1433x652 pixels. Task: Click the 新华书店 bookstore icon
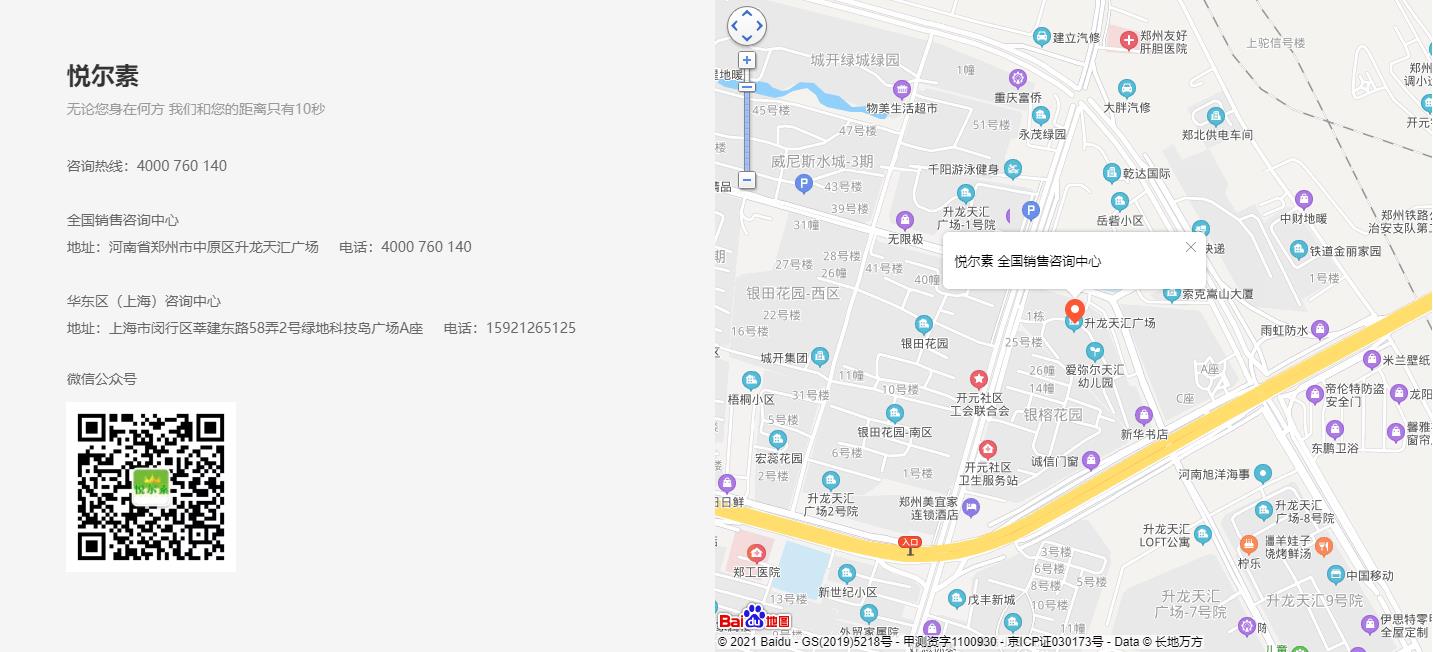[1144, 415]
